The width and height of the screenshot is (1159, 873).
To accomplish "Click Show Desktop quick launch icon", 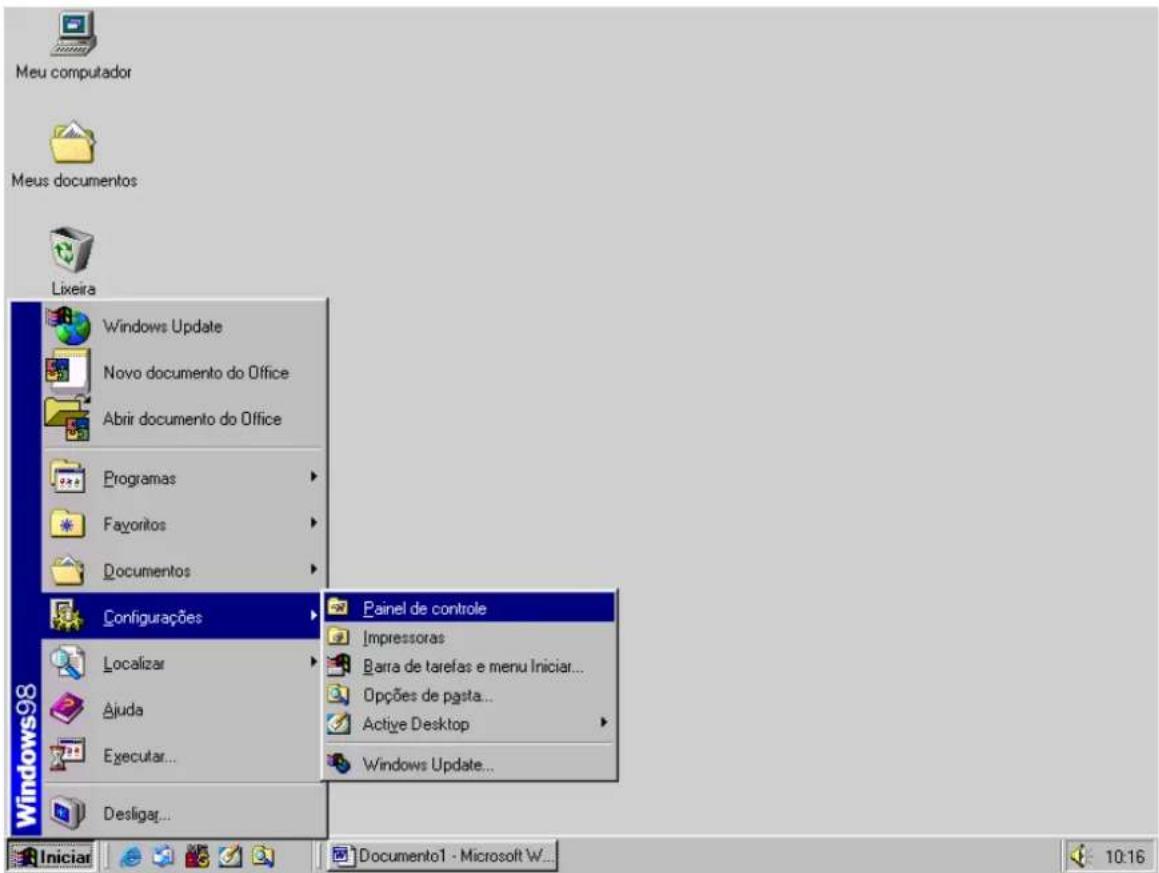I will [230, 857].
